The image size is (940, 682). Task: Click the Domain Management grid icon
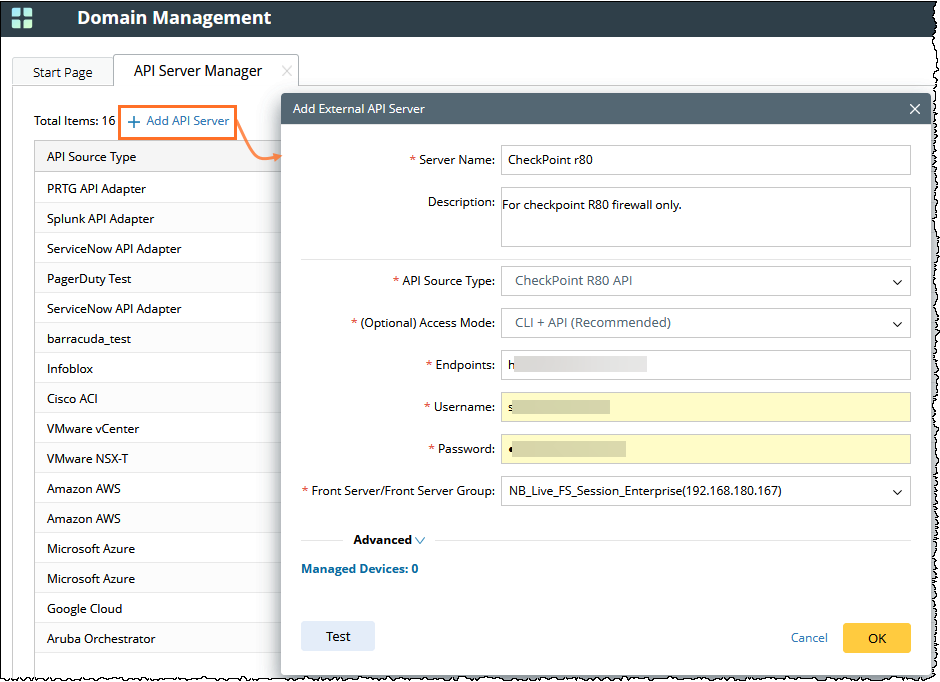point(22,18)
